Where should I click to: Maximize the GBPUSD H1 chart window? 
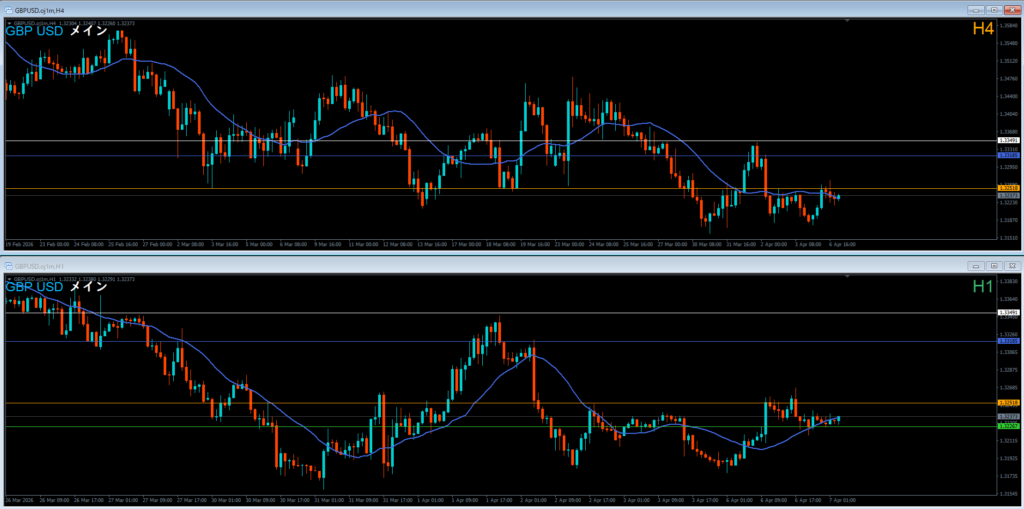tap(993, 266)
